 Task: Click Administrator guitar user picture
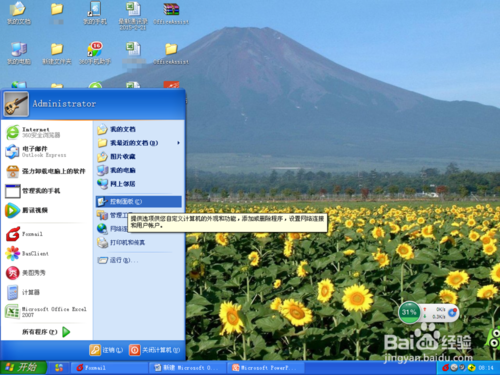[16, 104]
